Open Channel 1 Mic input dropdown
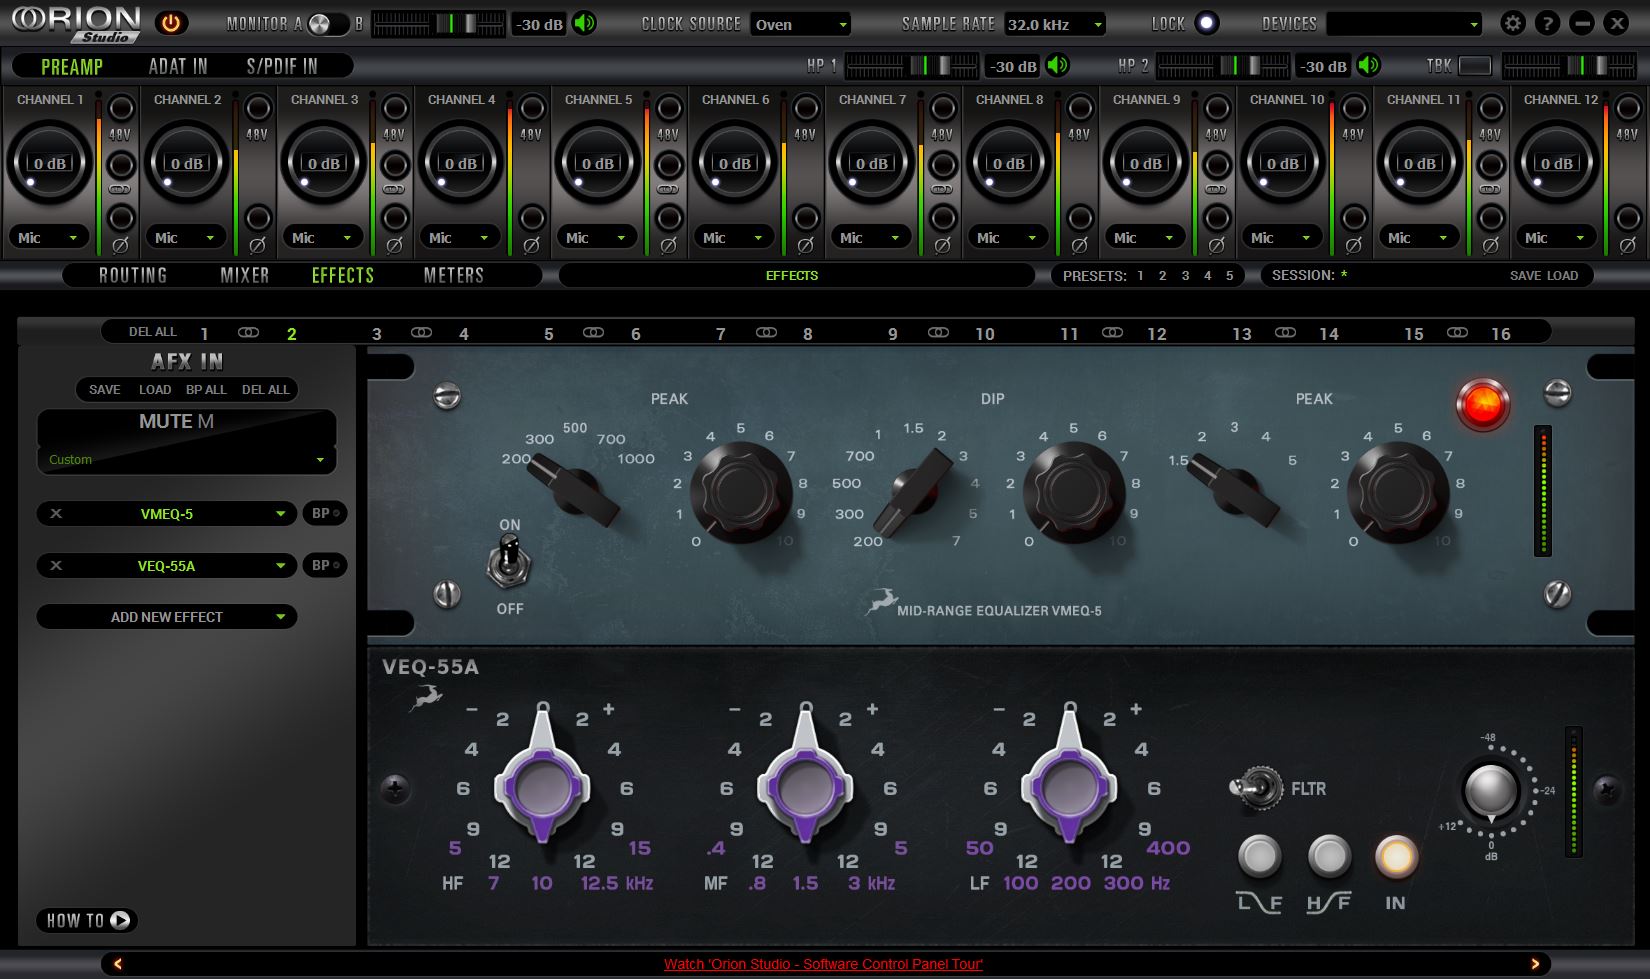This screenshot has width=1650, height=979. 47,237
